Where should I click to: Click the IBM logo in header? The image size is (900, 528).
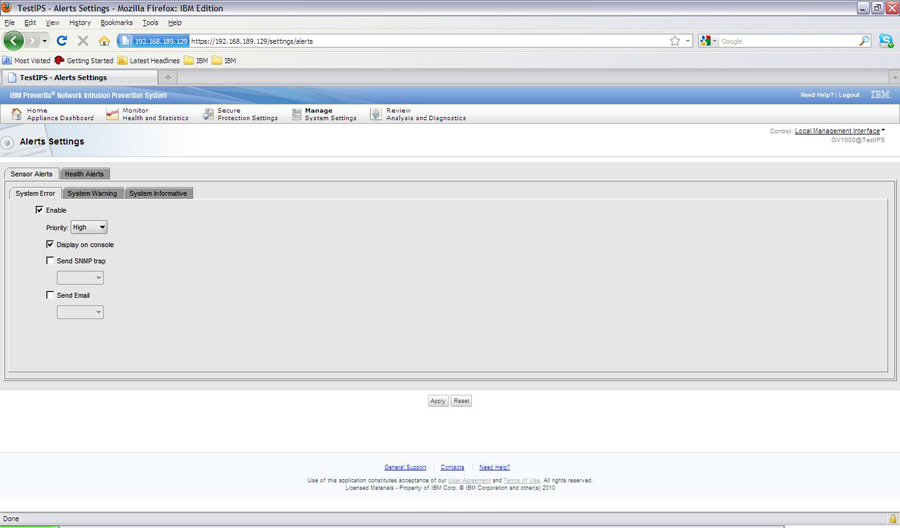(x=880, y=95)
